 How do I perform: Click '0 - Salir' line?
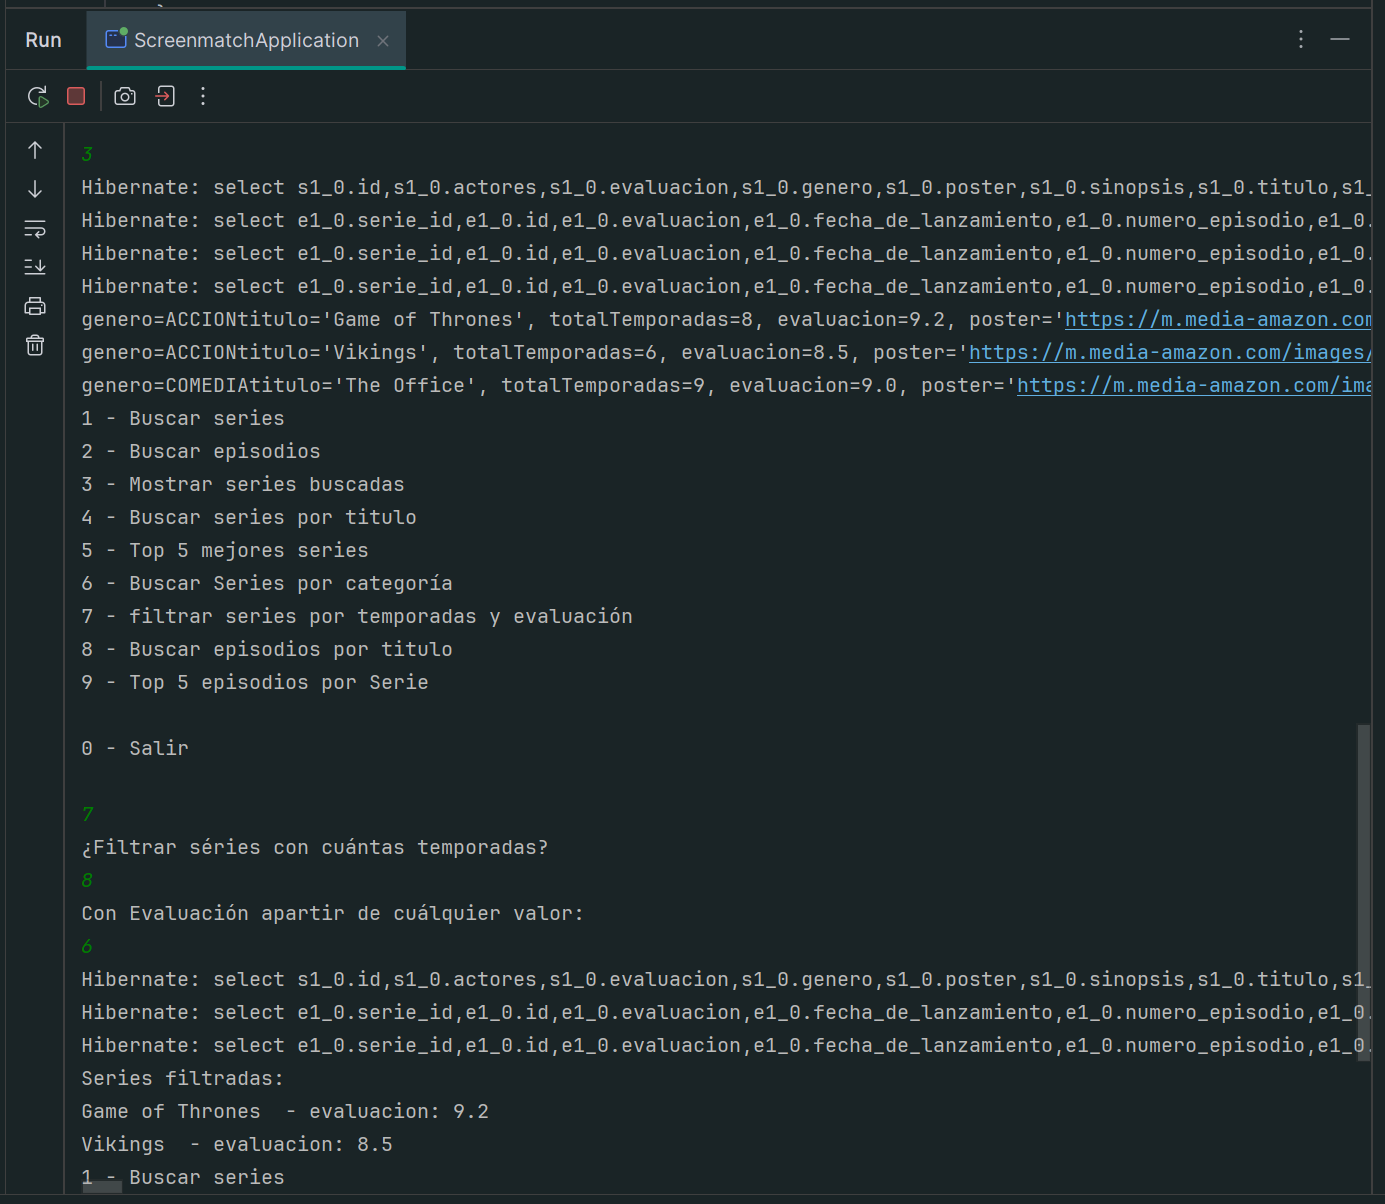(135, 749)
